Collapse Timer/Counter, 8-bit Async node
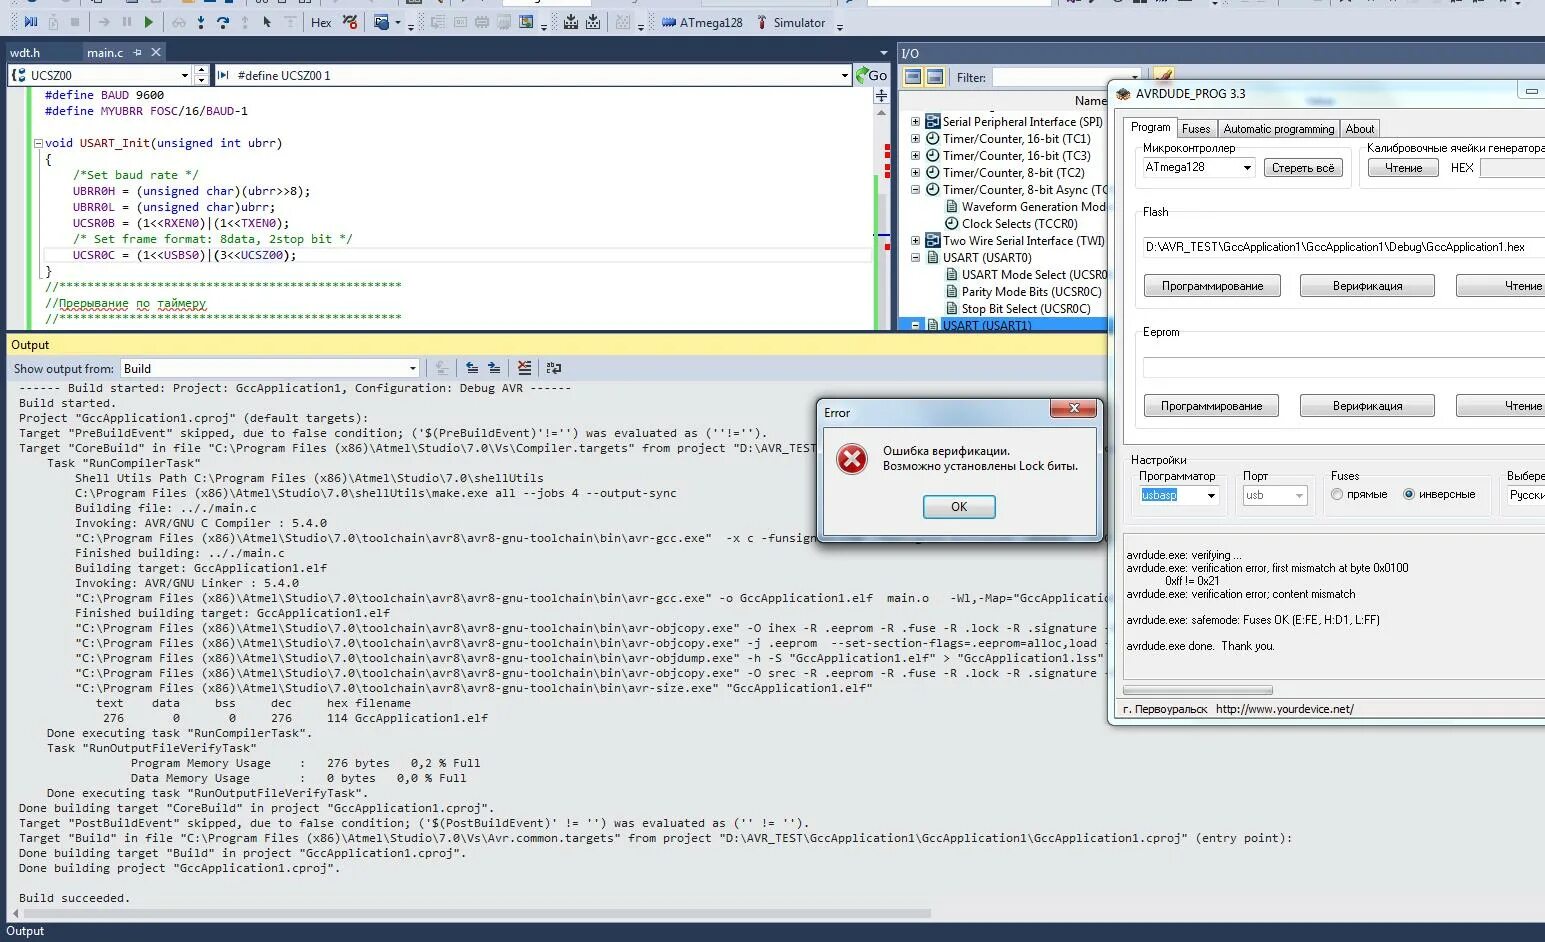This screenshot has width=1545, height=942. pos(915,190)
